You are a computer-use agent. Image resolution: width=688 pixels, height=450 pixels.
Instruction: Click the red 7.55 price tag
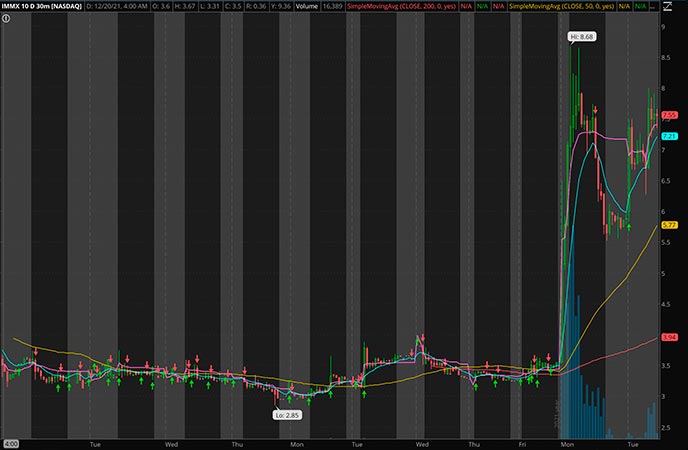point(671,116)
